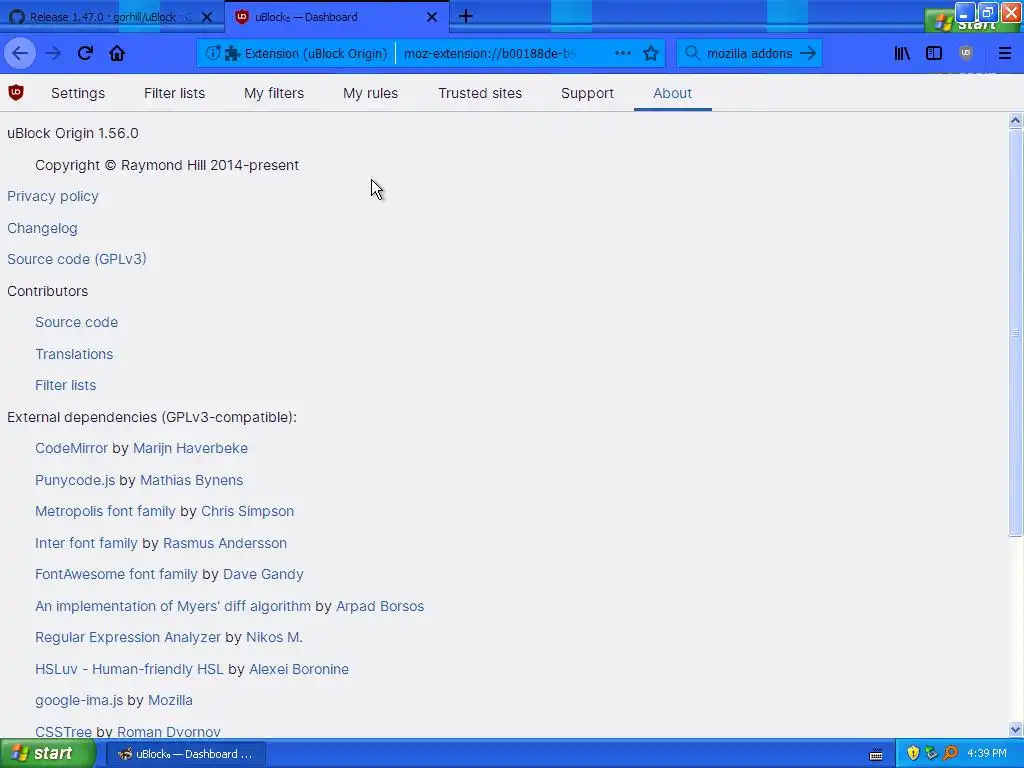Open the Mozilla author link
This screenshot has height=768, width=1024.
[170, 700]
